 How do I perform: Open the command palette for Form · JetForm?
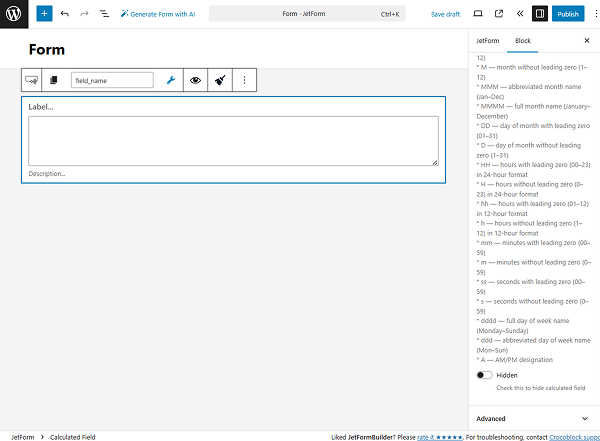tap(307, 14)
